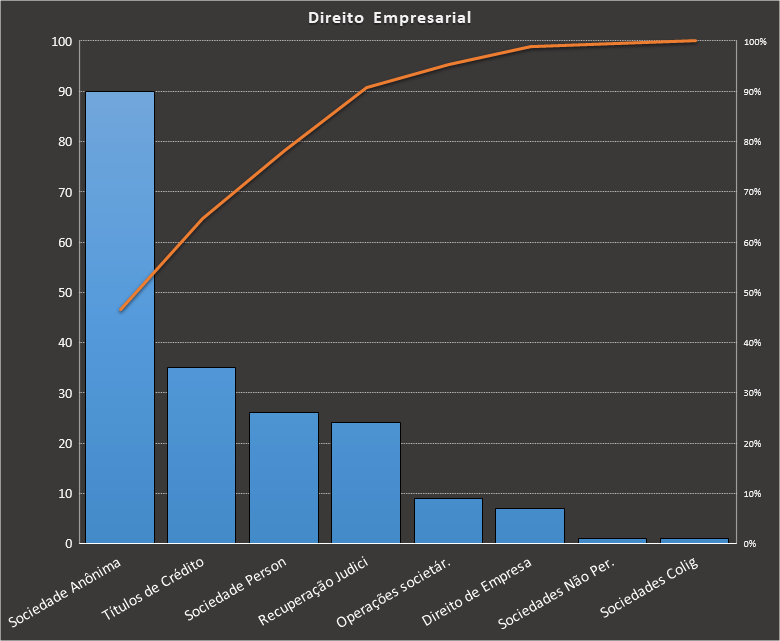
Task: Click the 0 value on left axis
Action: 68,543
